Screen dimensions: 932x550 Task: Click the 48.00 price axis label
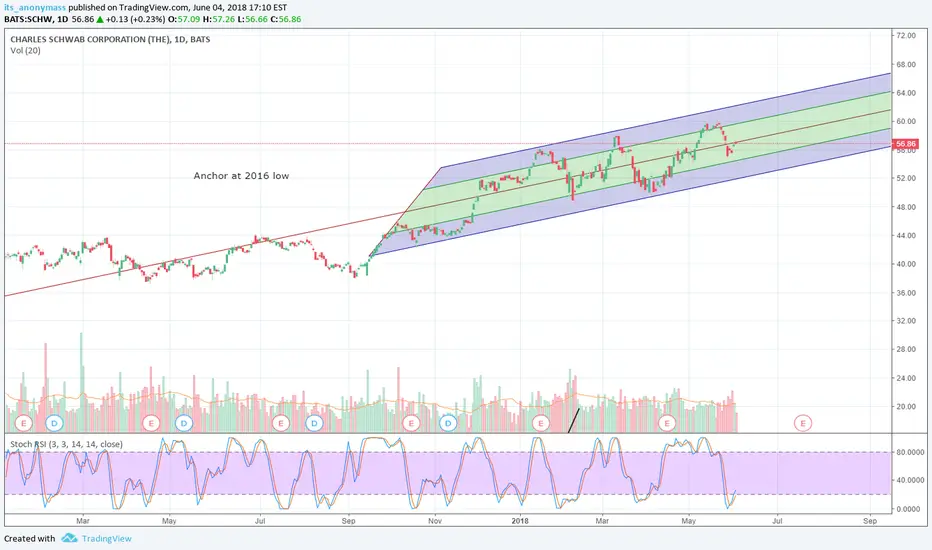pyautogui.click(x=906, y=207)
